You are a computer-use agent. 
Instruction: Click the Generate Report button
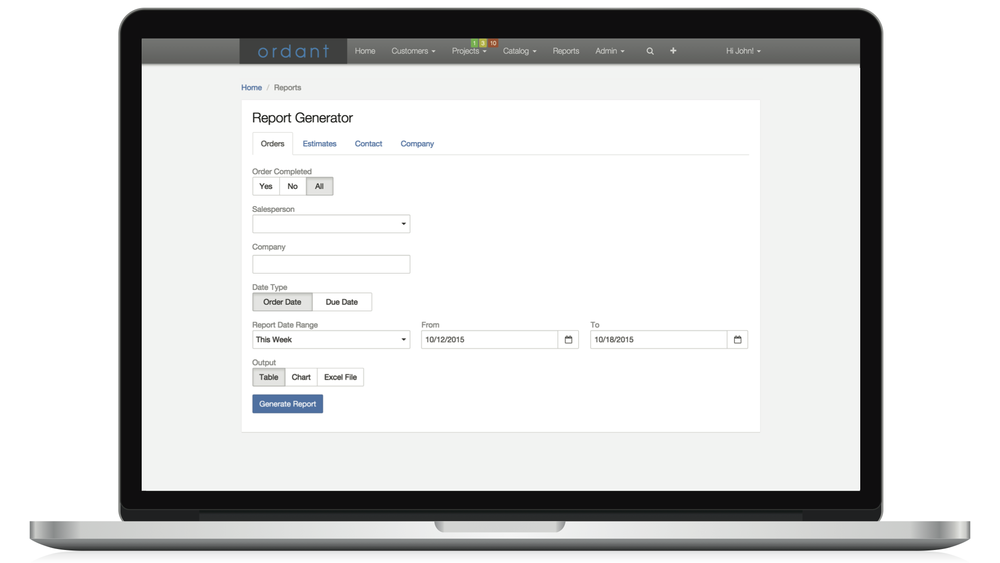(288, 404)
